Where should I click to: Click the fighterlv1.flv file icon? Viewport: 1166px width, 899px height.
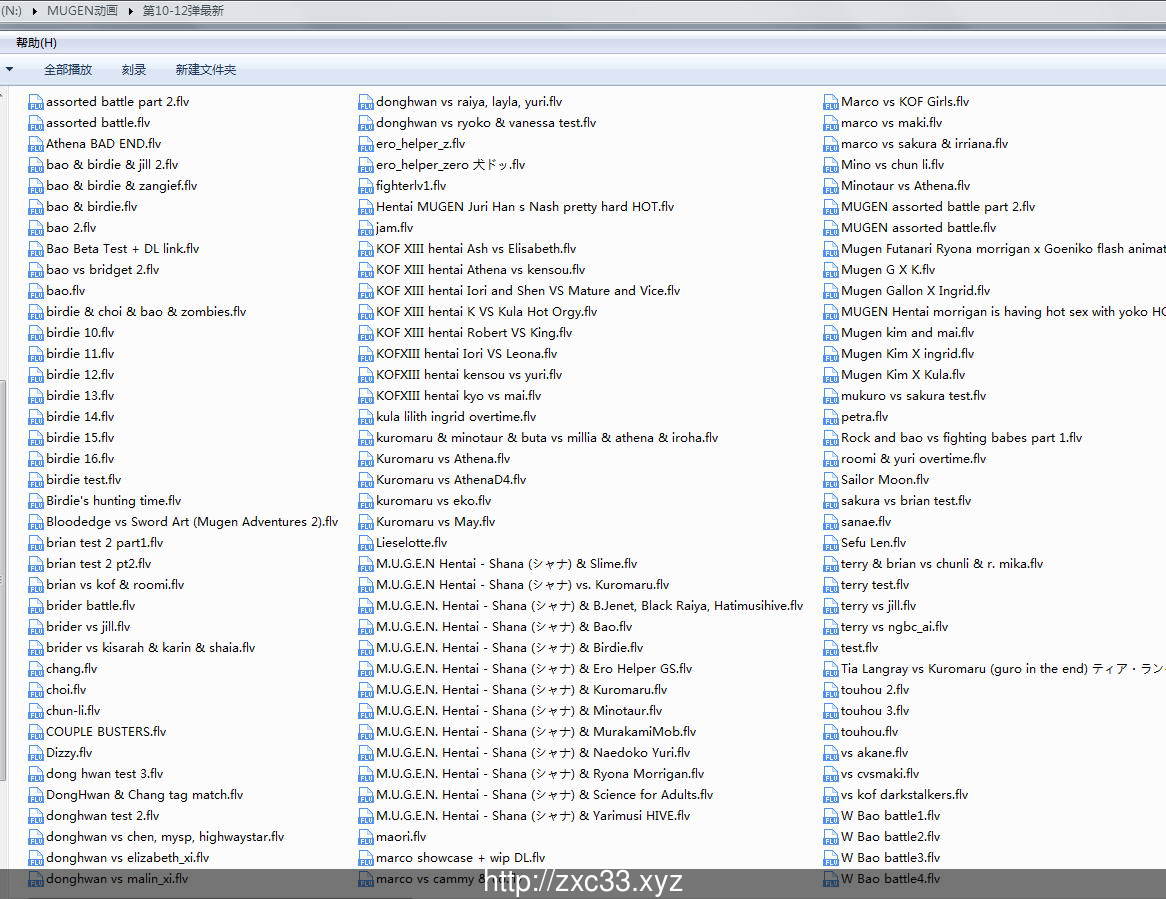pos(366,186)
